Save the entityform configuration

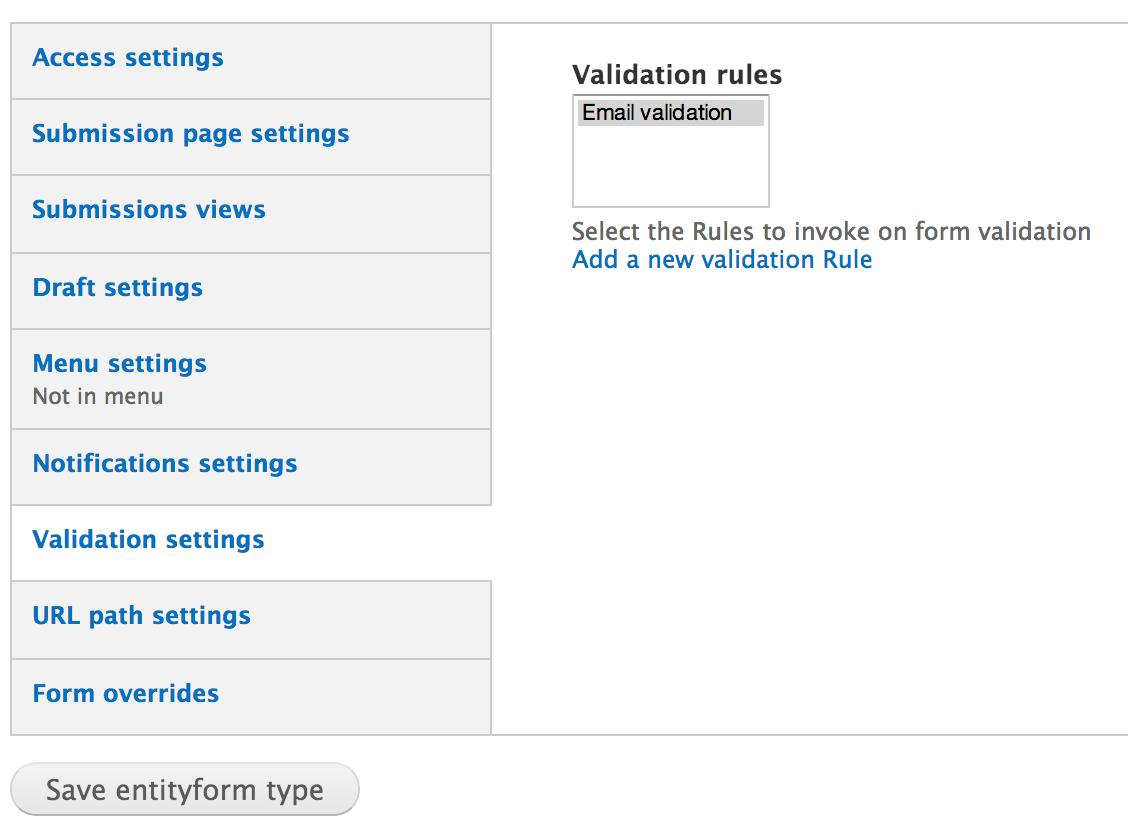(x=184, y=789)
